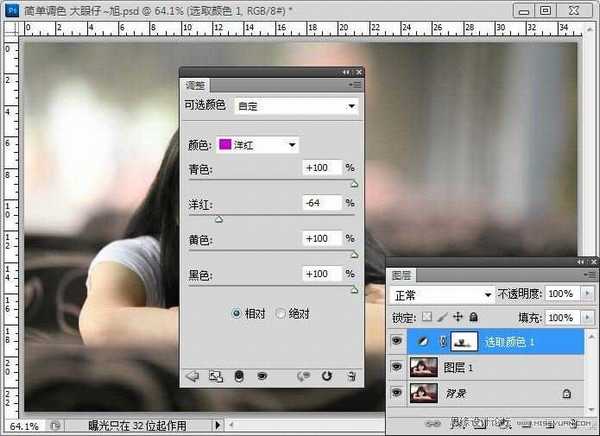Select the 绝对 (Absolute) radio button

(x=280, y=313)
